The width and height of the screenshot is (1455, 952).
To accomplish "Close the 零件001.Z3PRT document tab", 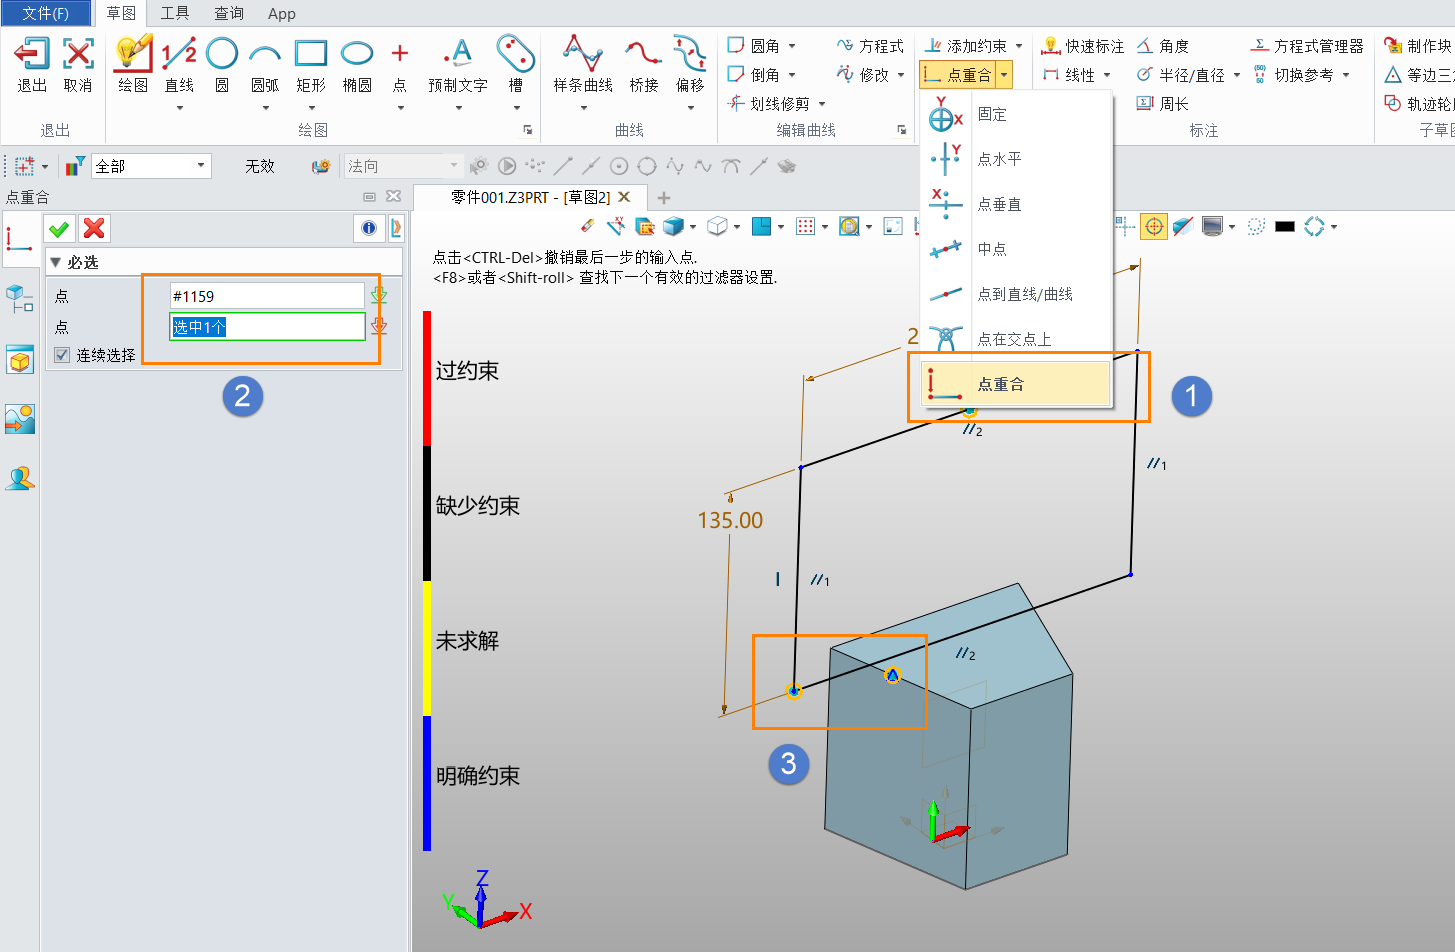I will [x=624, y=197].
